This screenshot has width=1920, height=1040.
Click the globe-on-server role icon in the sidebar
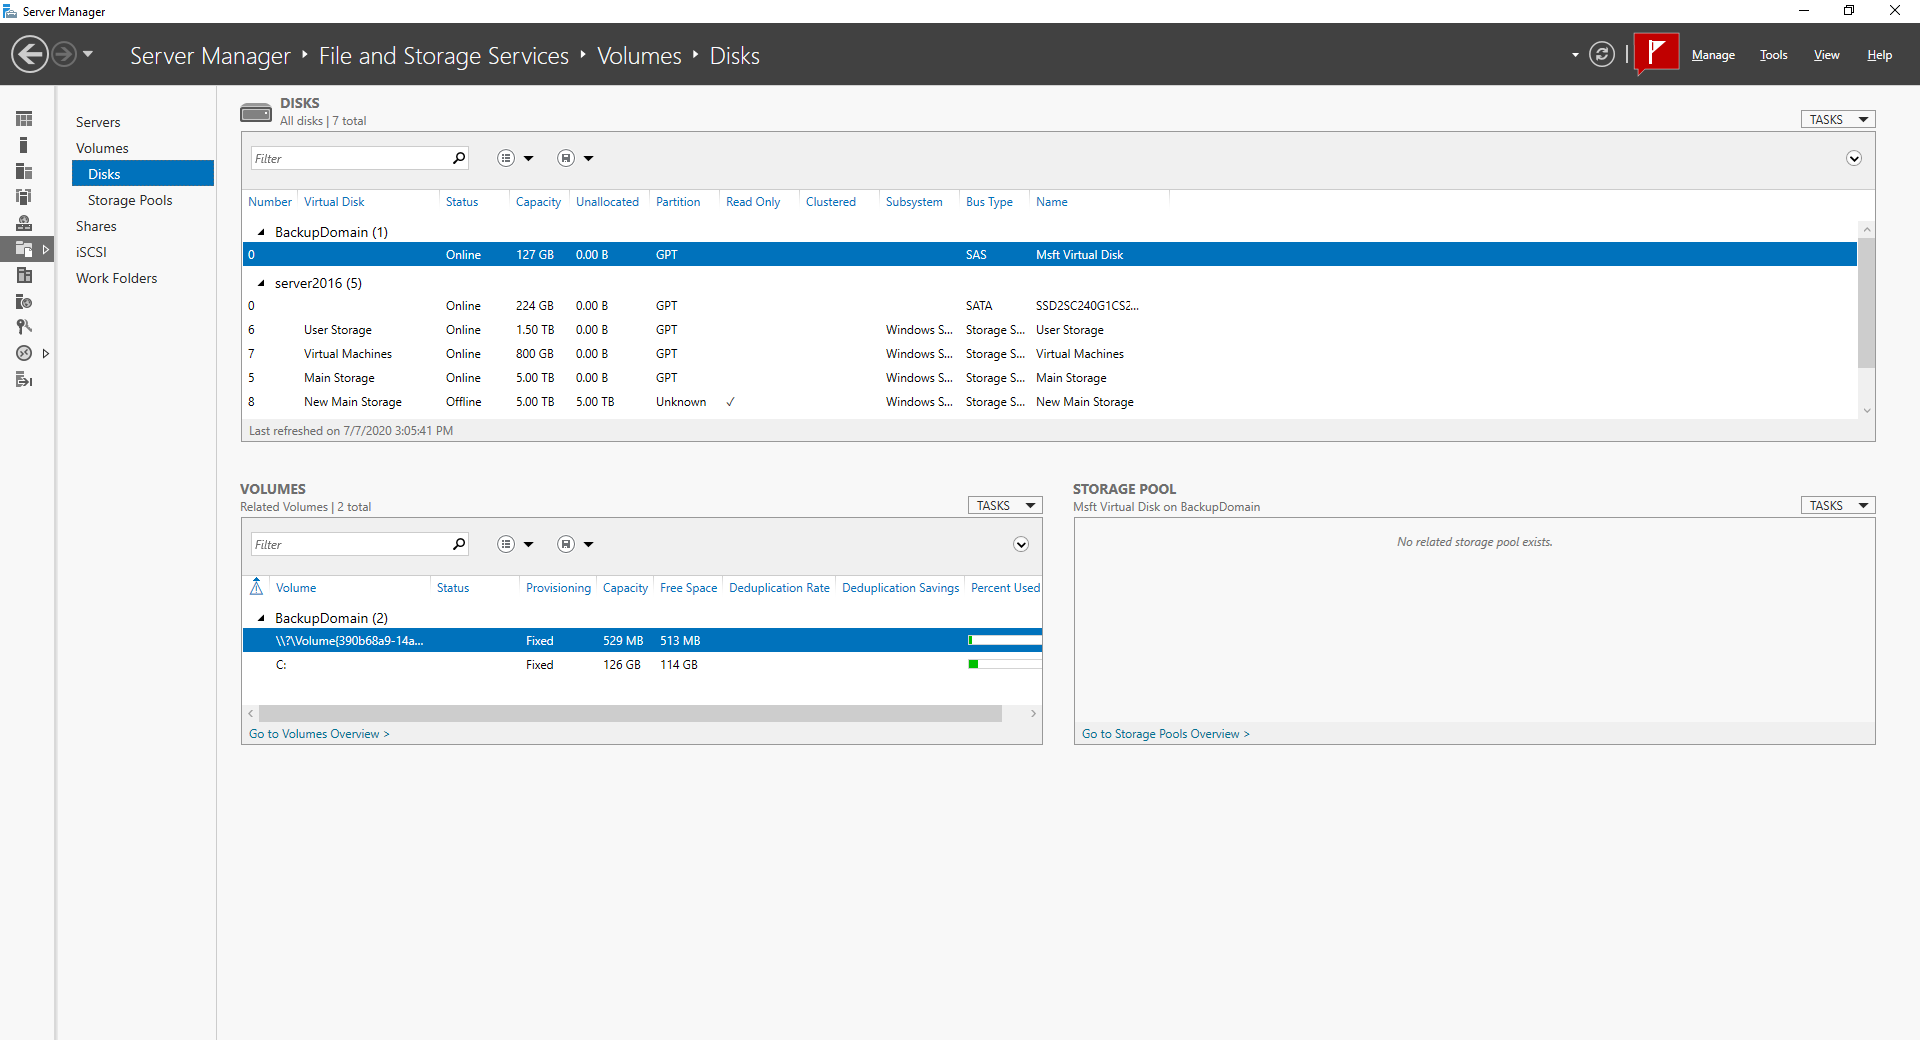click(x=24, y=223)
